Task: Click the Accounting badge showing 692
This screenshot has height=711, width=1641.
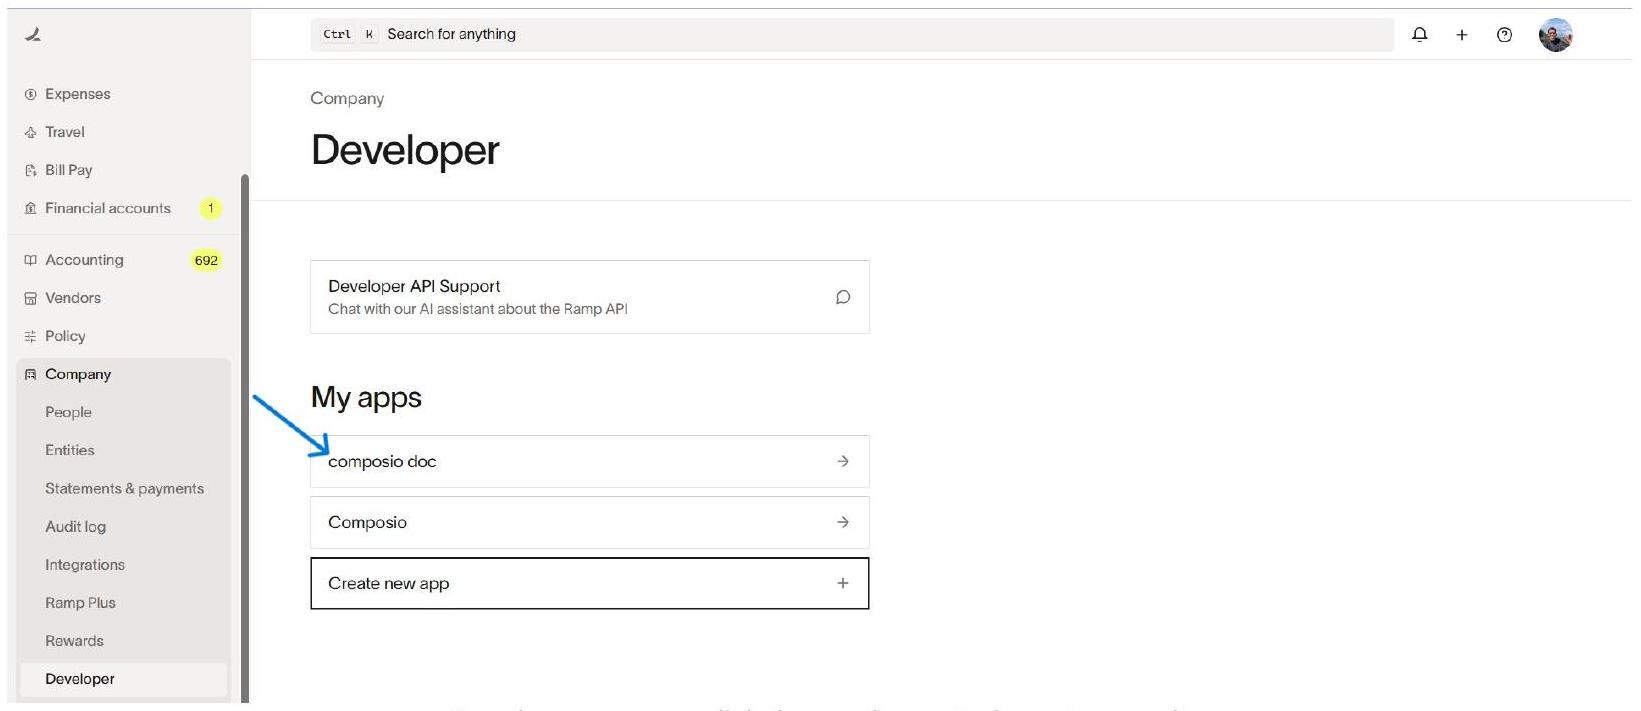Action: 206,260
